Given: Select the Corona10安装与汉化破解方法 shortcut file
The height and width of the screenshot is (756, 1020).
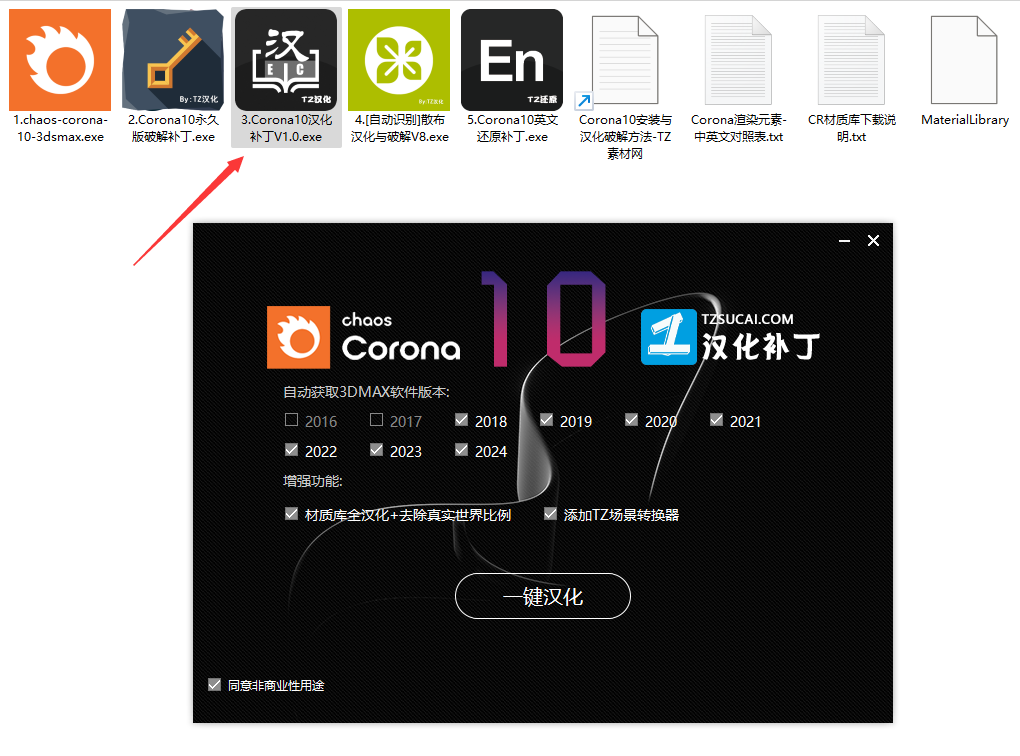Looking at the screenshot, I should pyautogui.click(x=624, y=61).
